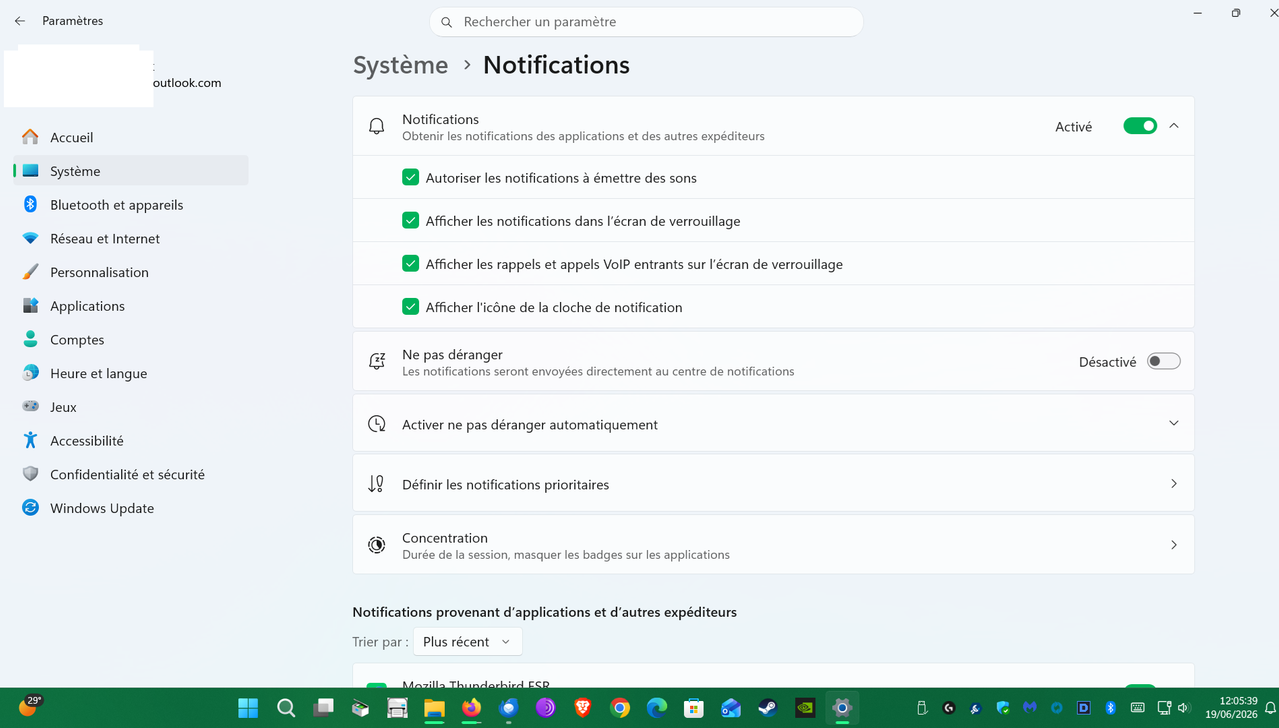Open Définir les notifications prioritaires
The width and height of the screenshot is (1279, 728).
coord(773,484)
